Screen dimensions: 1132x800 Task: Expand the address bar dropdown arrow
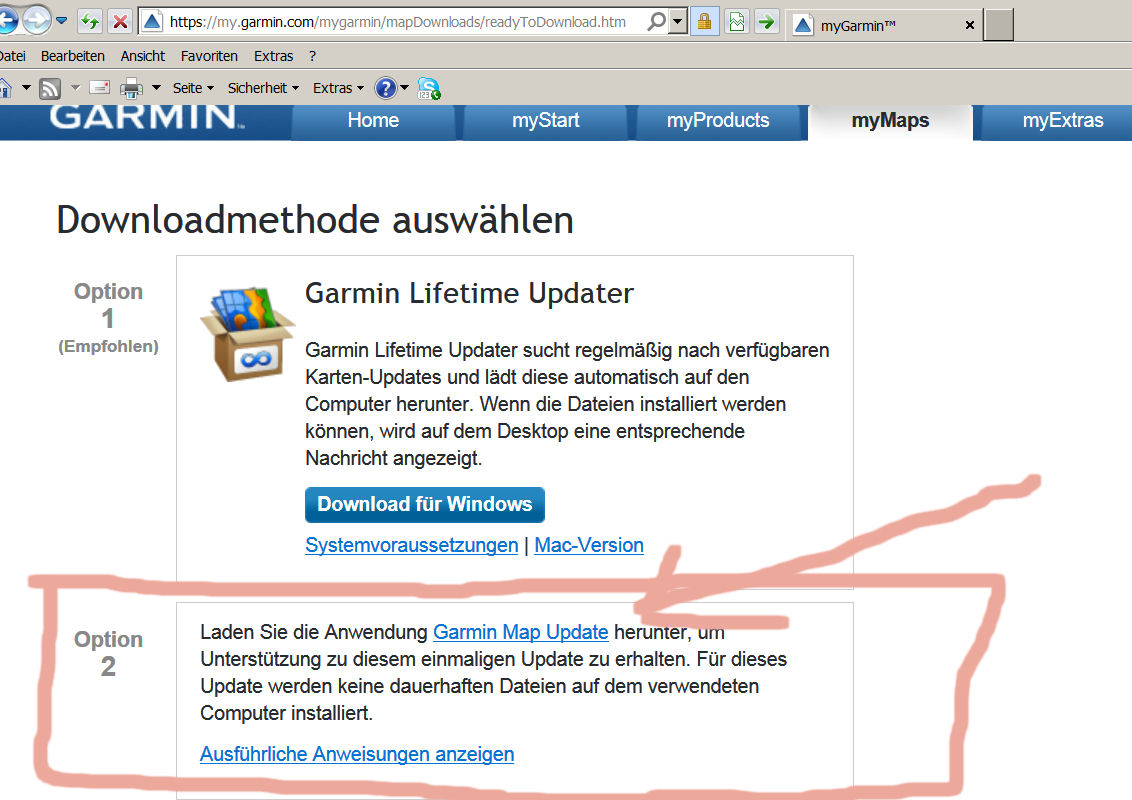(x=677, y=21)
